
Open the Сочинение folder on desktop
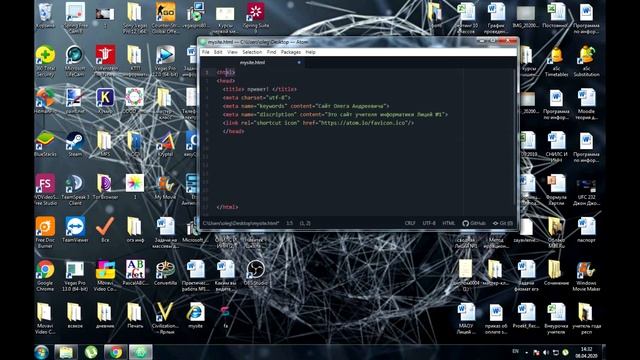[x=556, y=273]
